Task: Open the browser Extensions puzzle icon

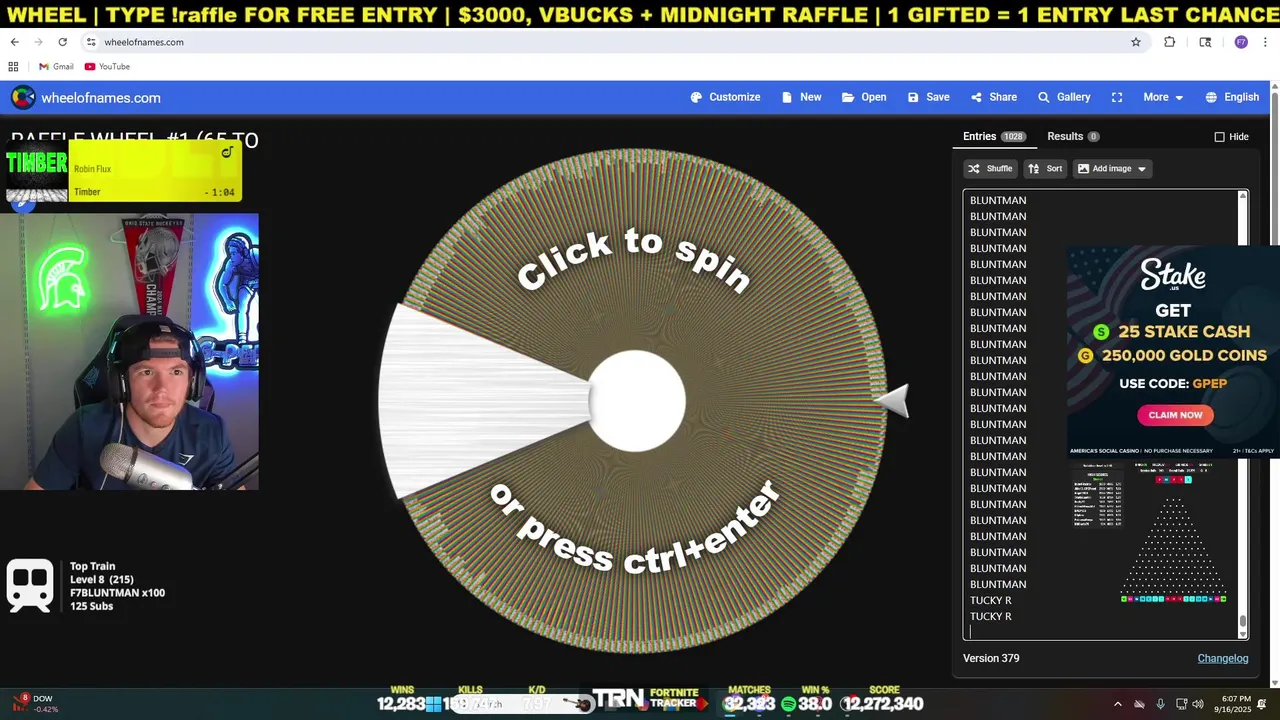Action: (1169, 42)
